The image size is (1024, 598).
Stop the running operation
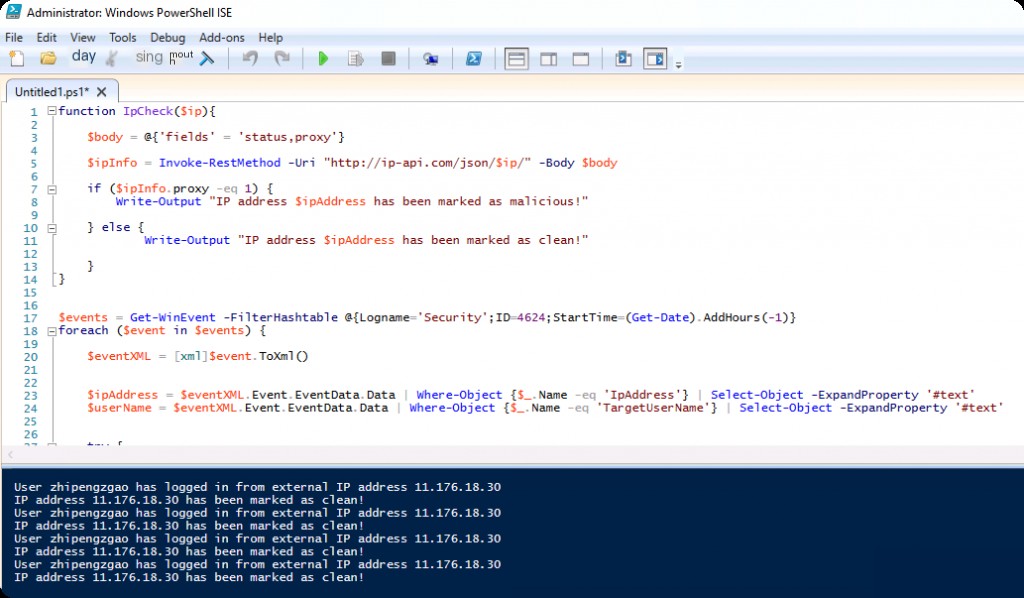389,59
